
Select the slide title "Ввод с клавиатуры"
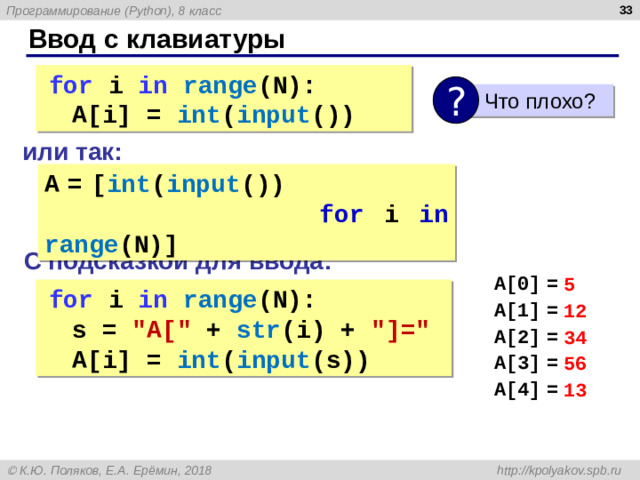point(157,40)
